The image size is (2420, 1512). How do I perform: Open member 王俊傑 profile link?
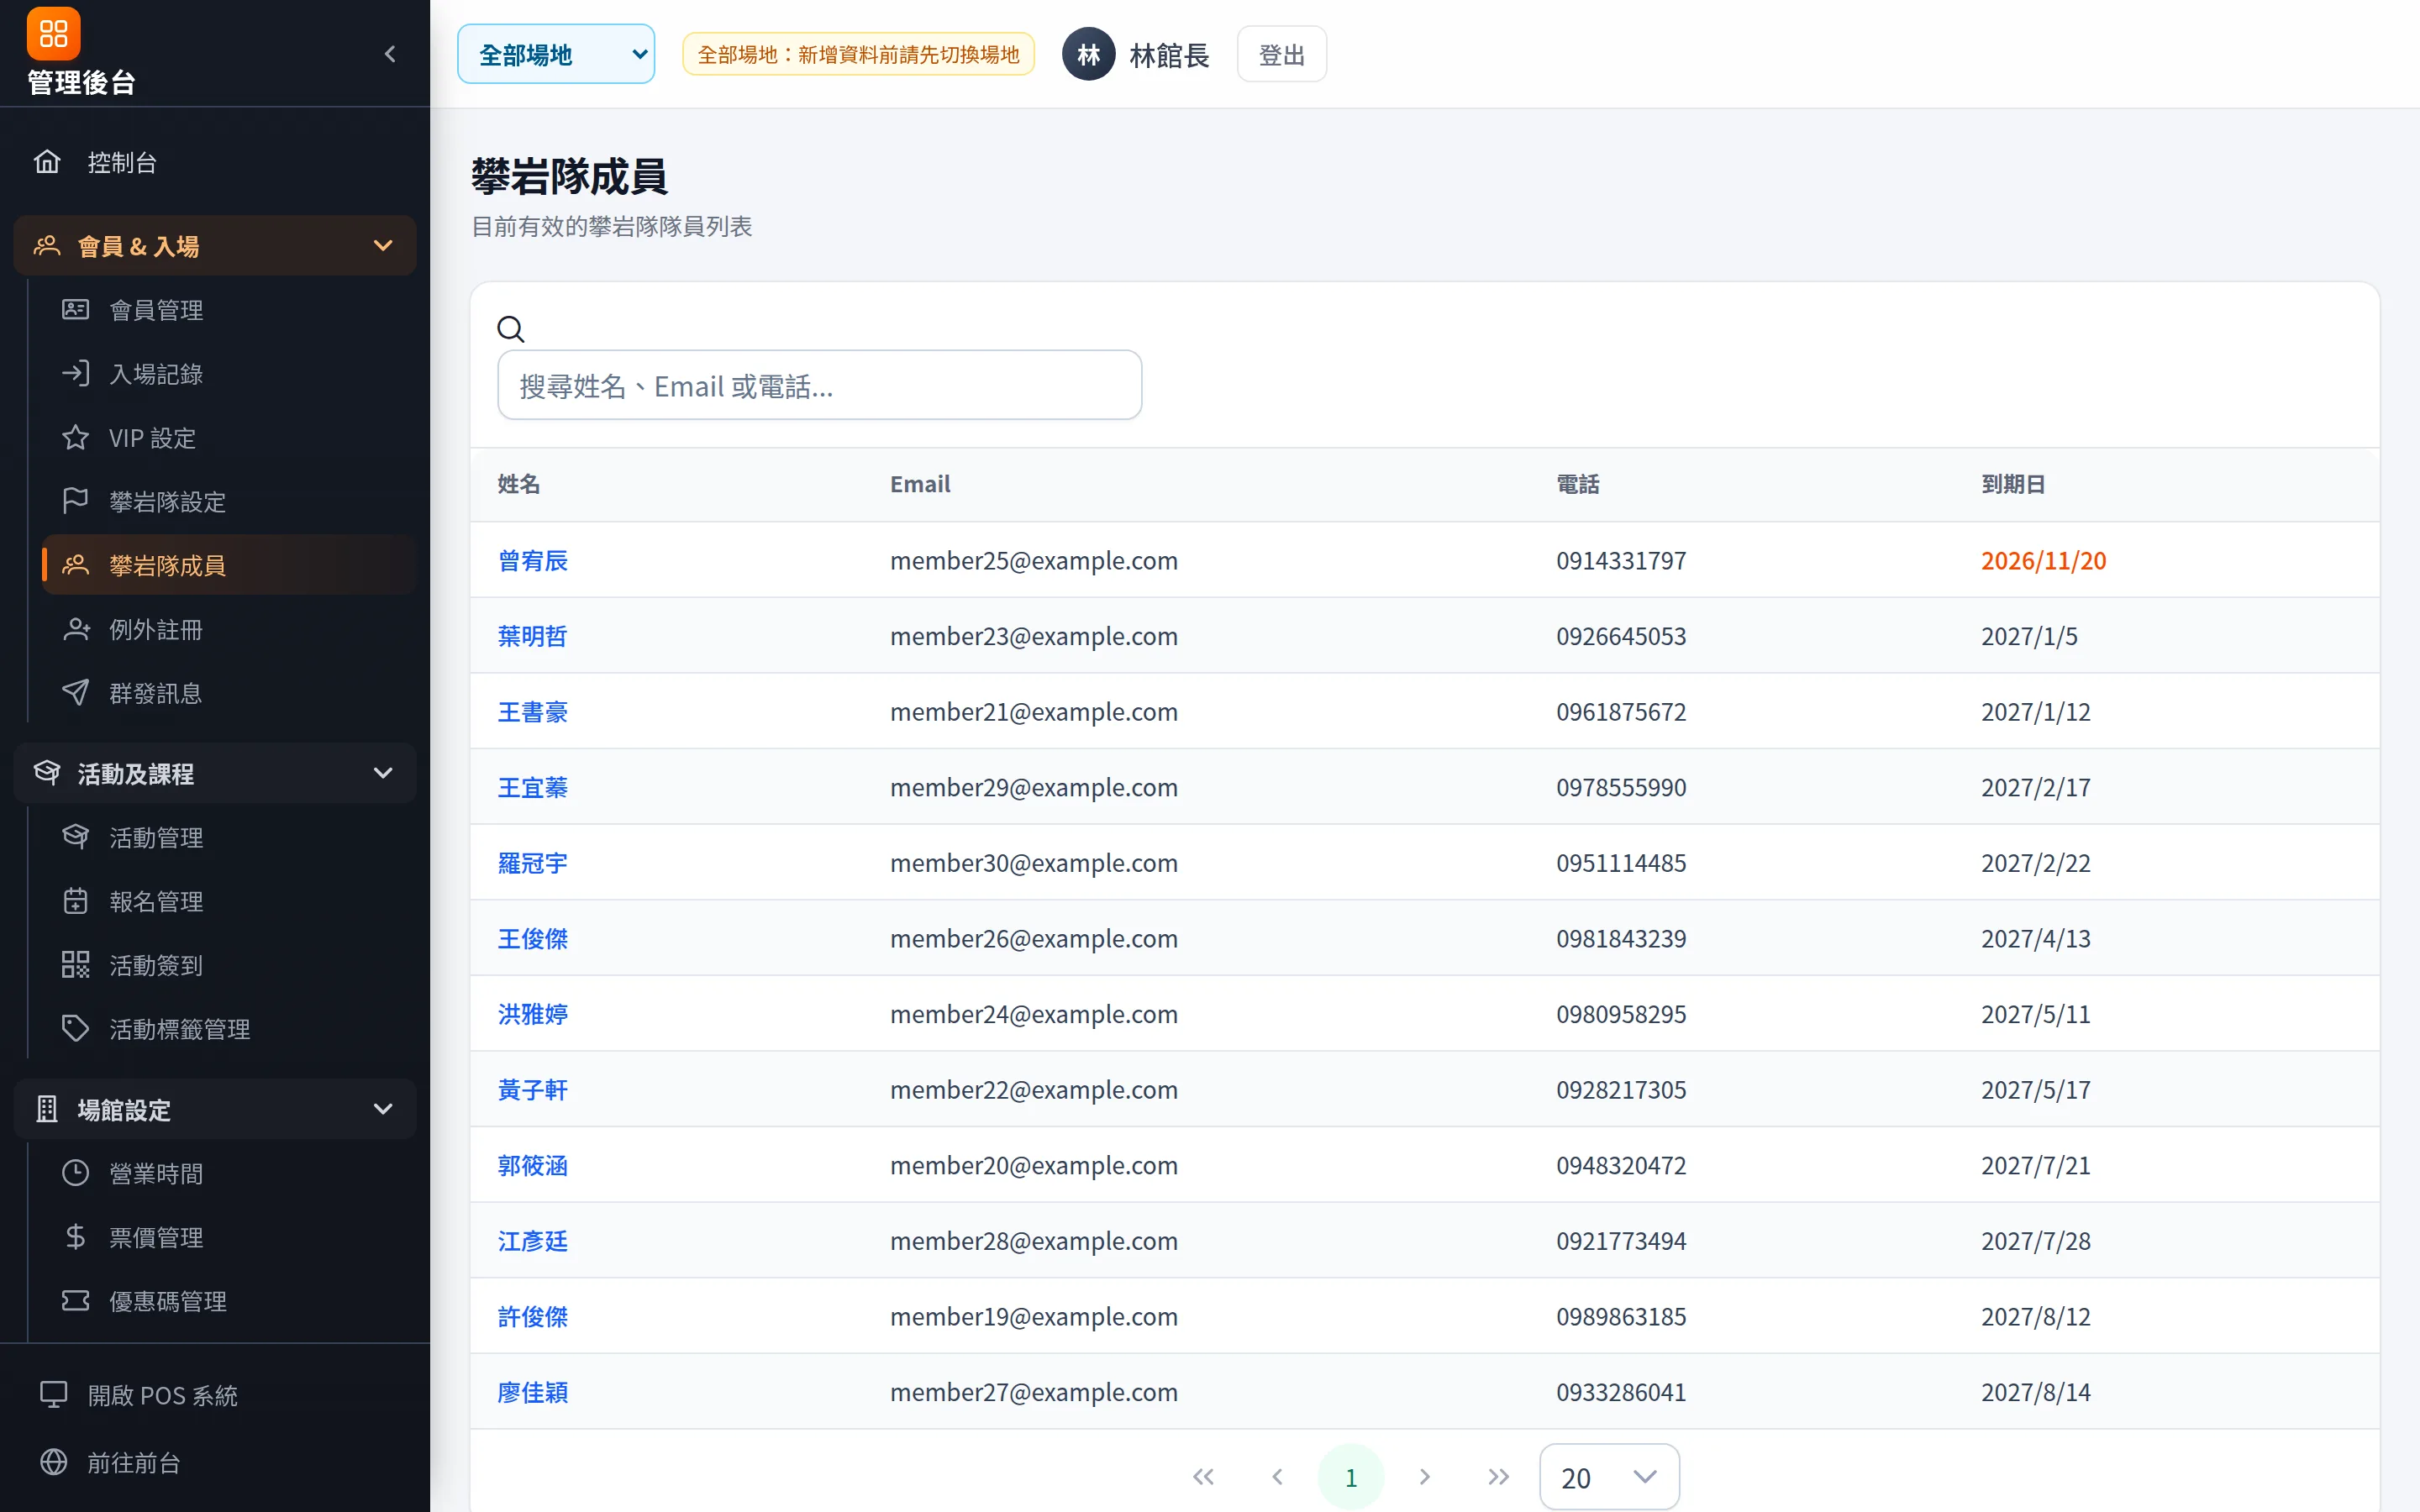tap(532, 938)
